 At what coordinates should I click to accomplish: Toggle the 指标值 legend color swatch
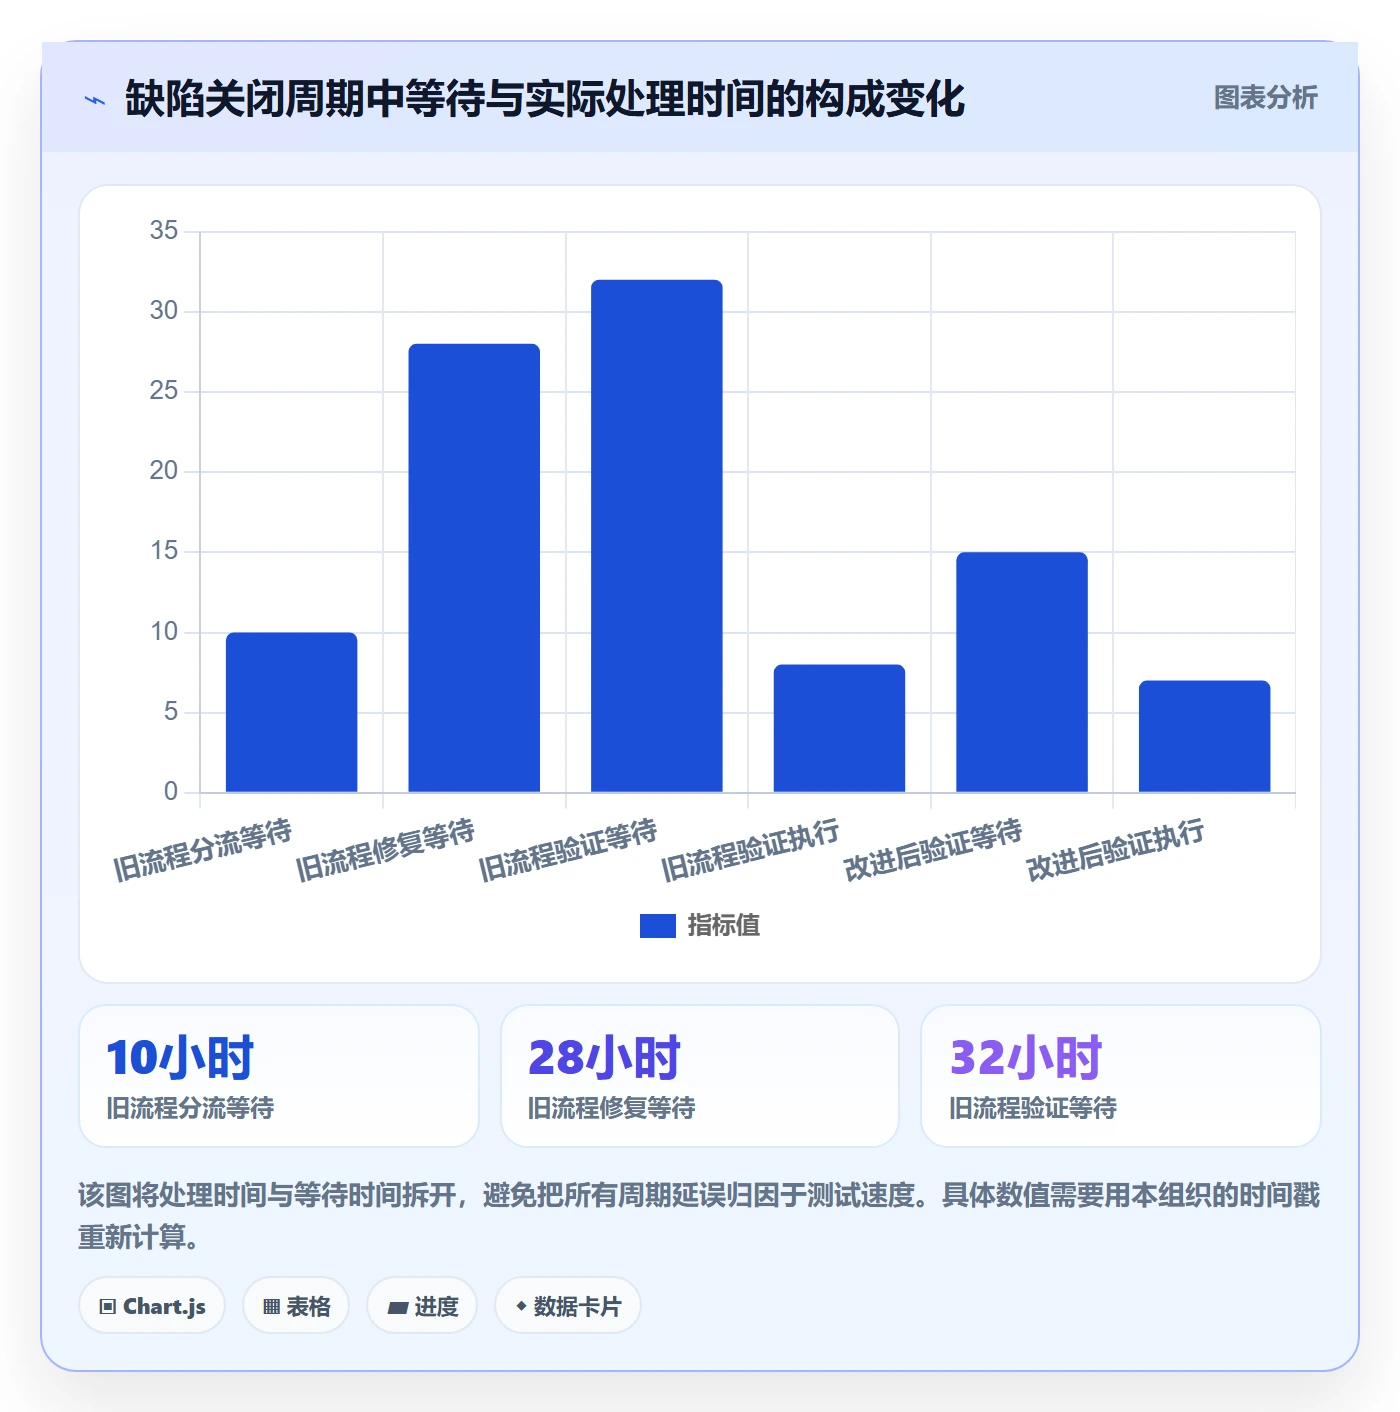coord(657,926)
